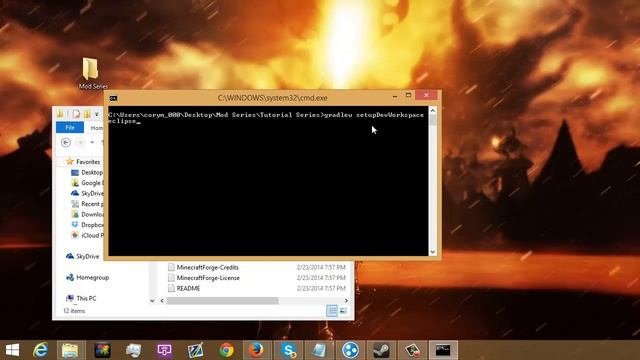Screen dimensions: 640x360
Task: Click the cmd.exe title bar text
Action: (272, 98)
